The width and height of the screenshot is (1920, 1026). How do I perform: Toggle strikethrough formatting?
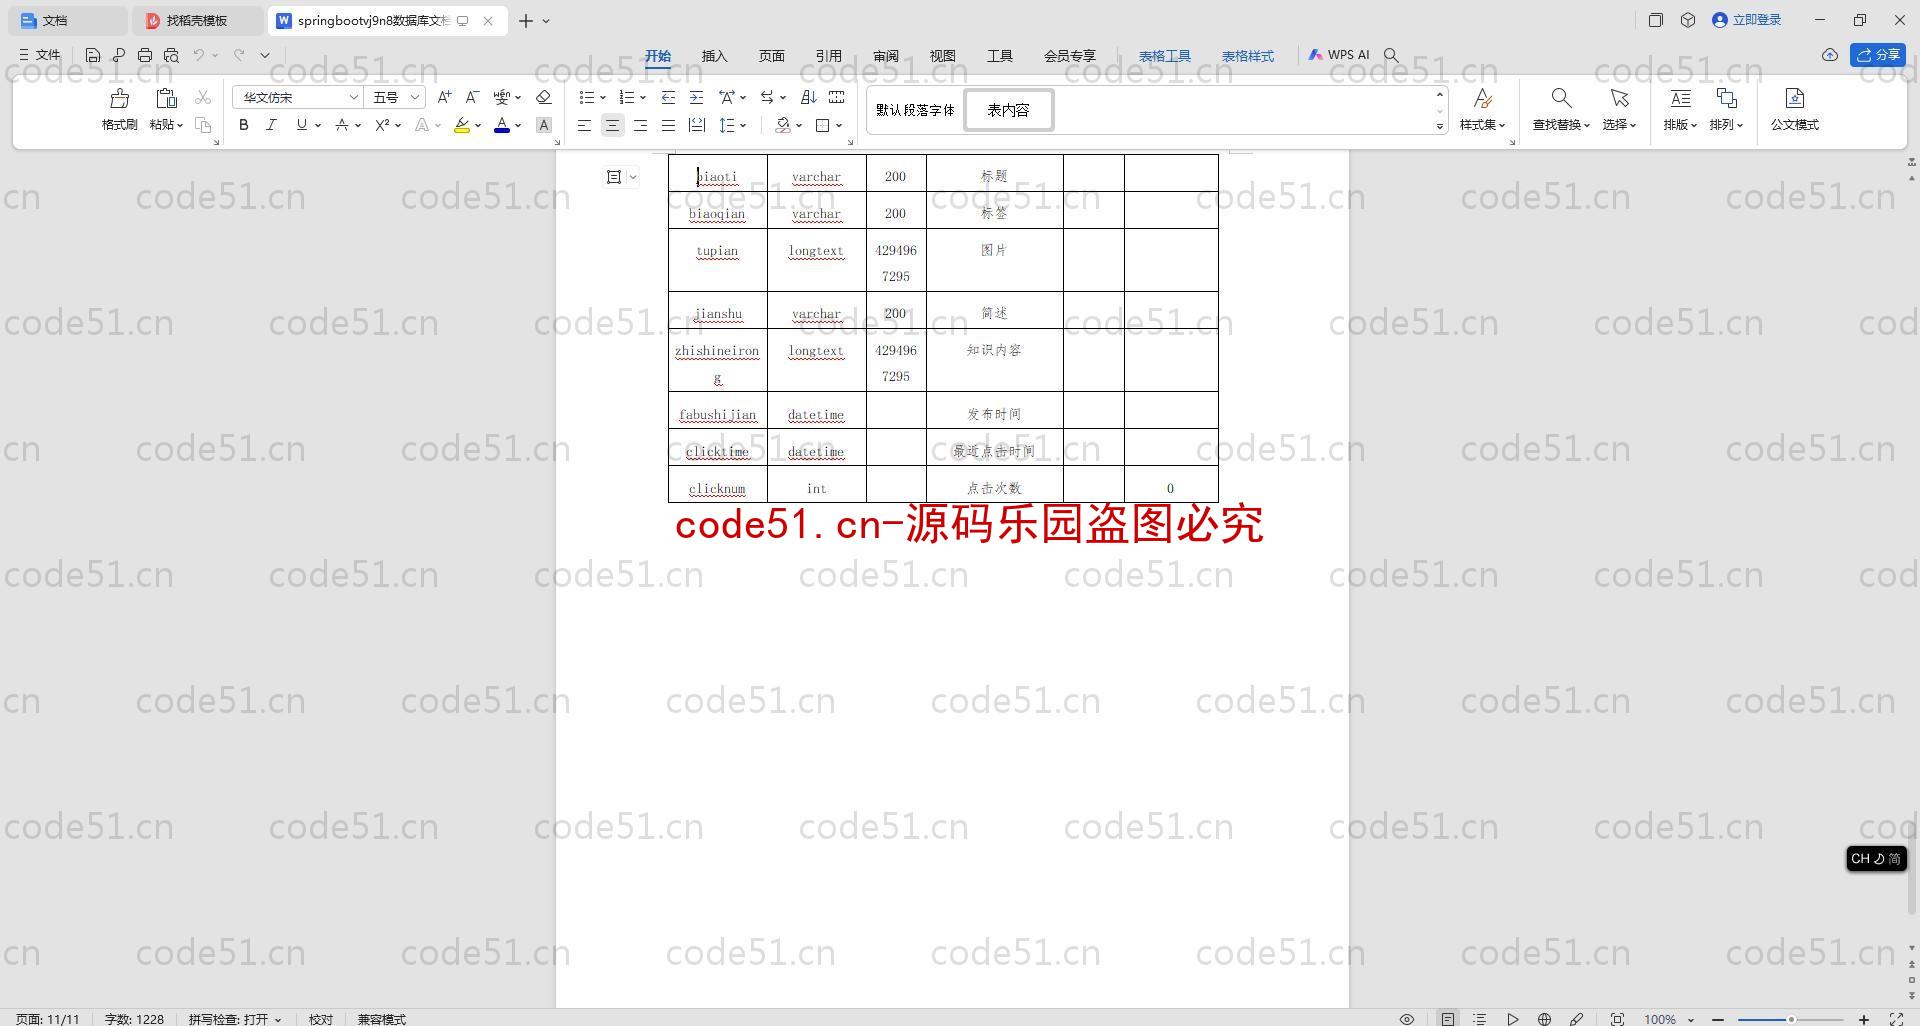tap(342, 125)
